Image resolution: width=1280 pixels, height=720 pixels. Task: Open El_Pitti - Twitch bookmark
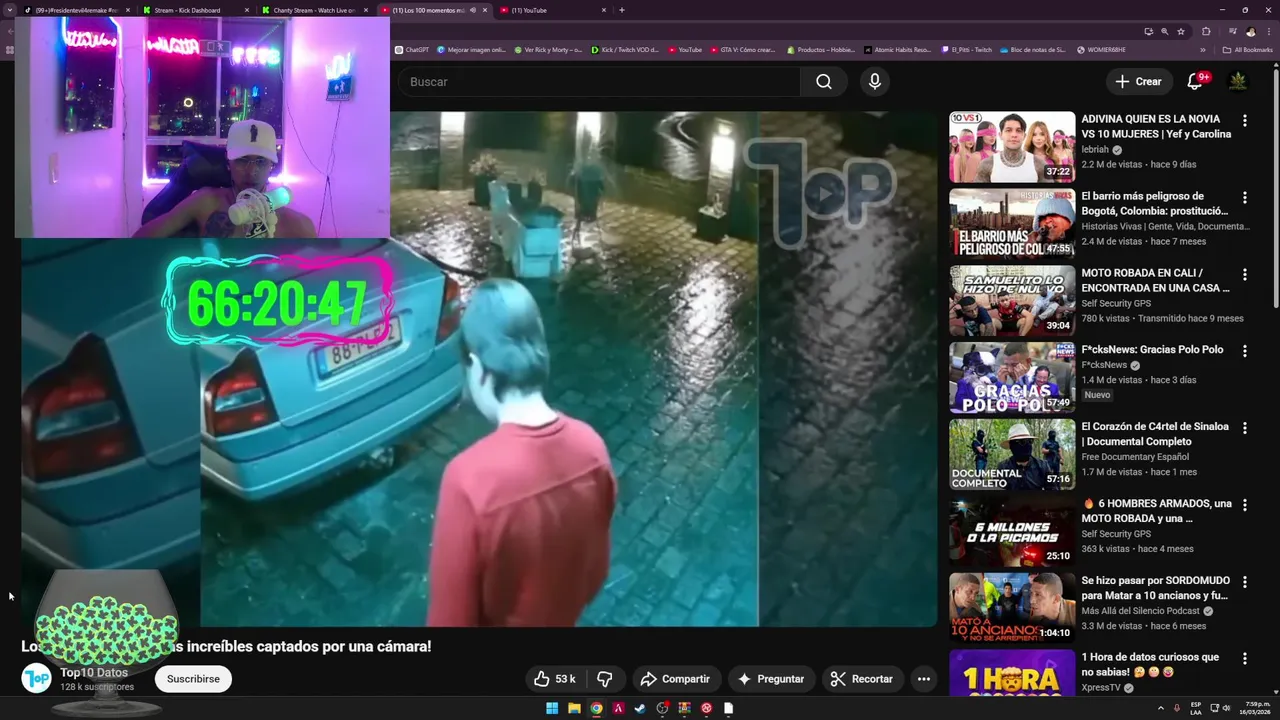pyautogui.click(x=966, y=49)
